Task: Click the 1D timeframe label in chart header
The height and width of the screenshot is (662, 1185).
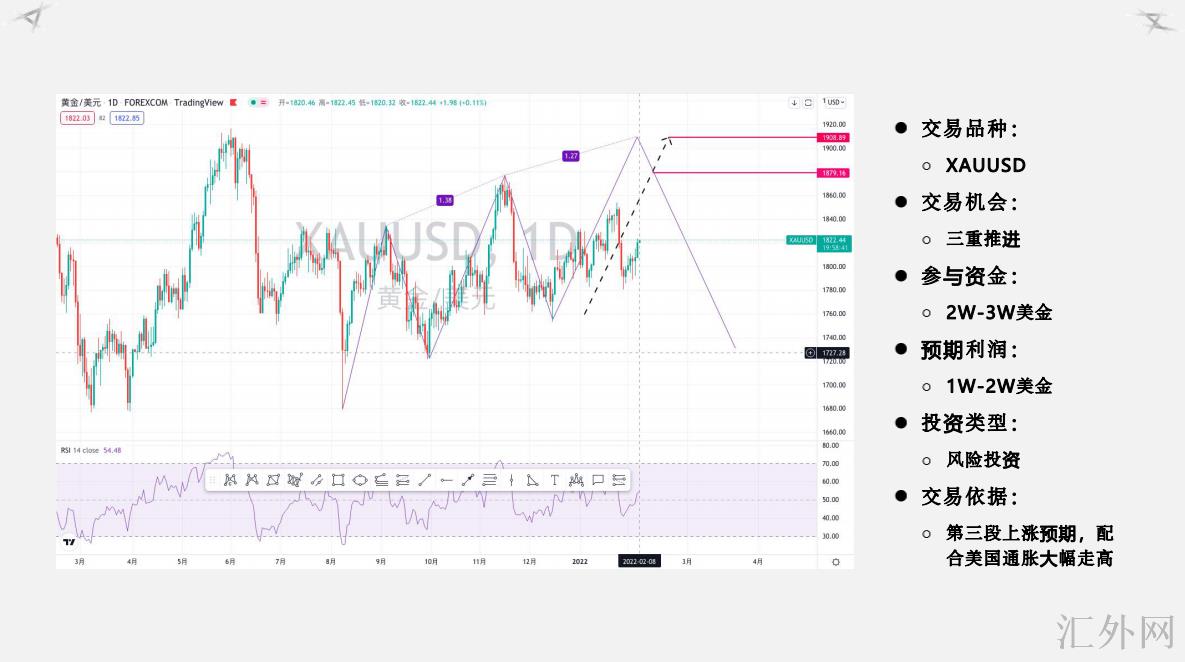Action: click(x=113, y=102)
